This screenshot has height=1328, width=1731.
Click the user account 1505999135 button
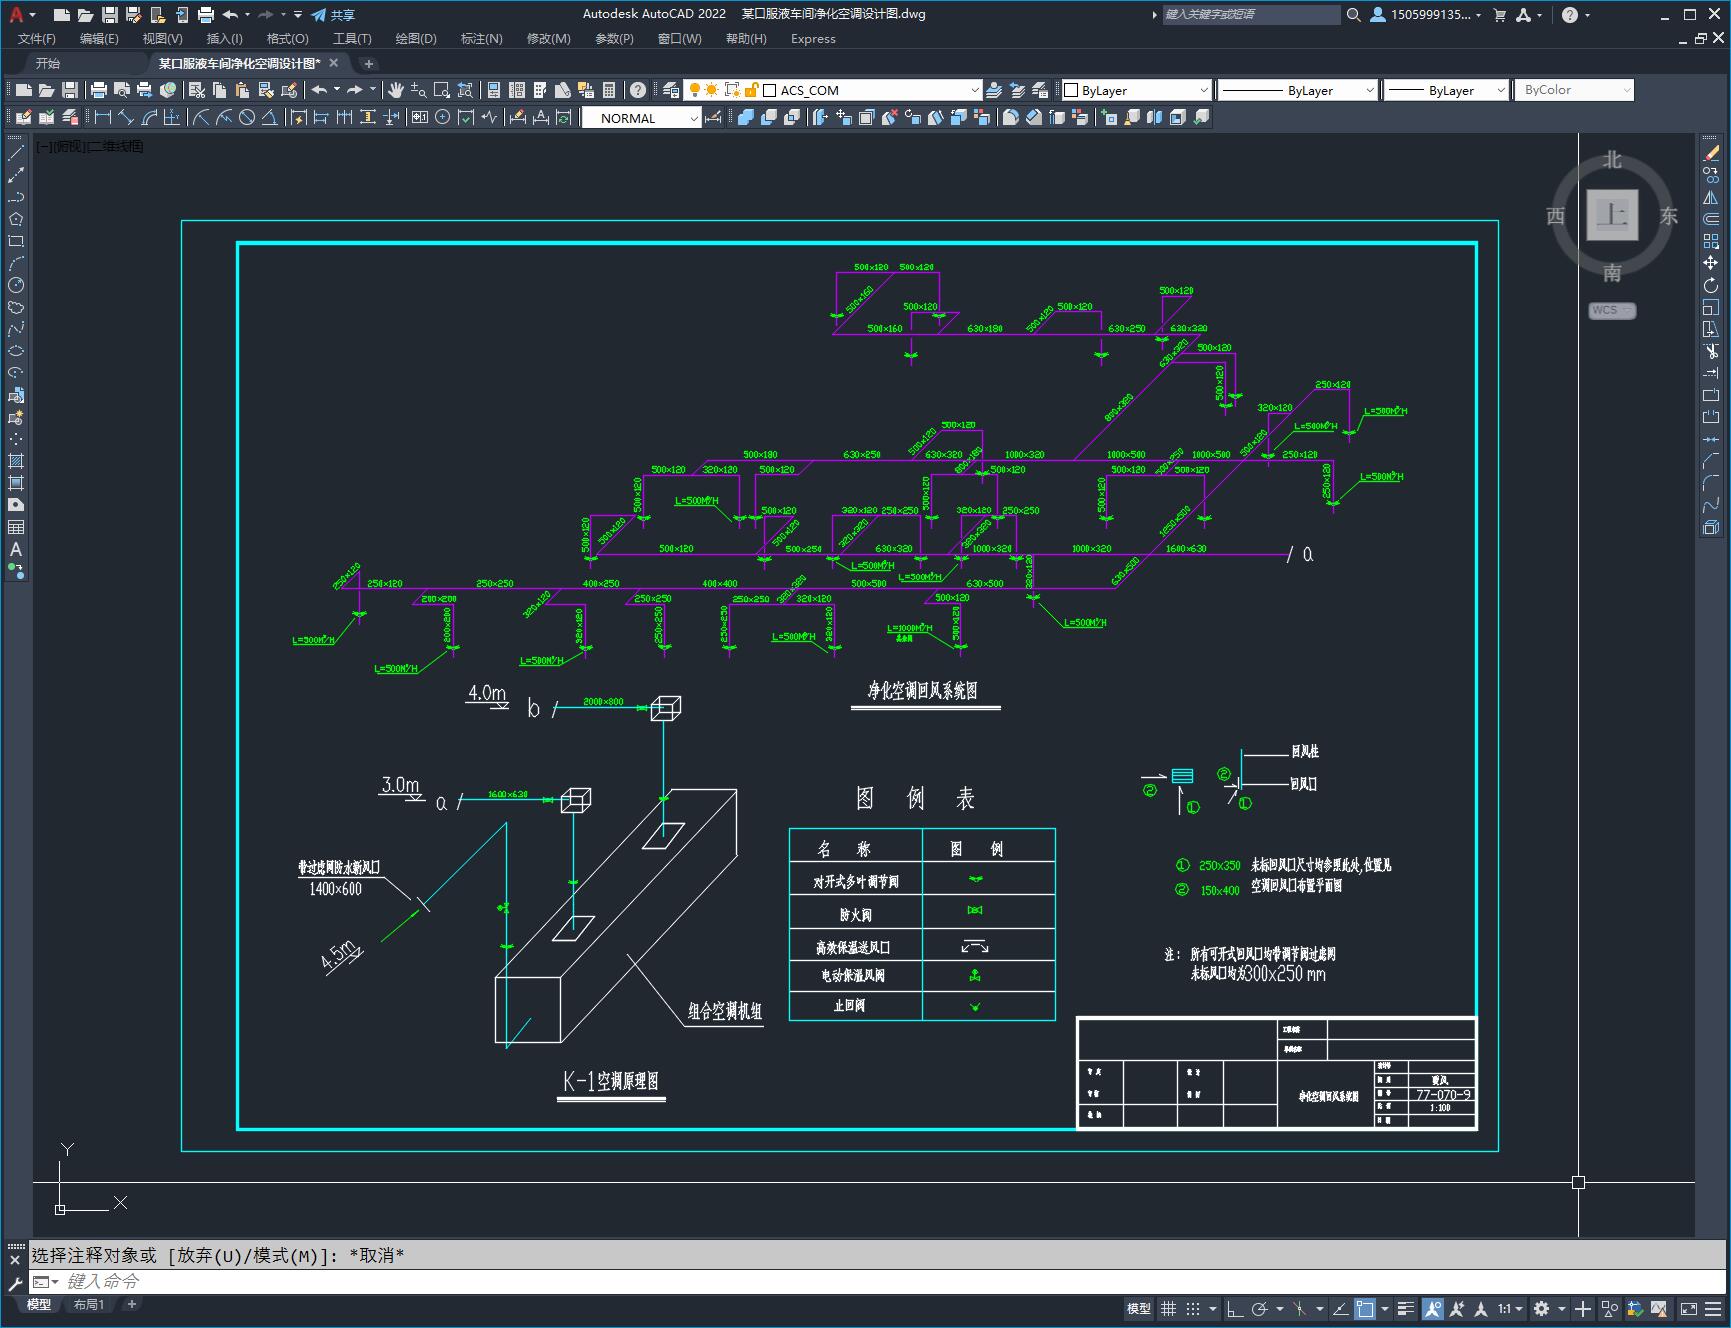[1426, 14]
